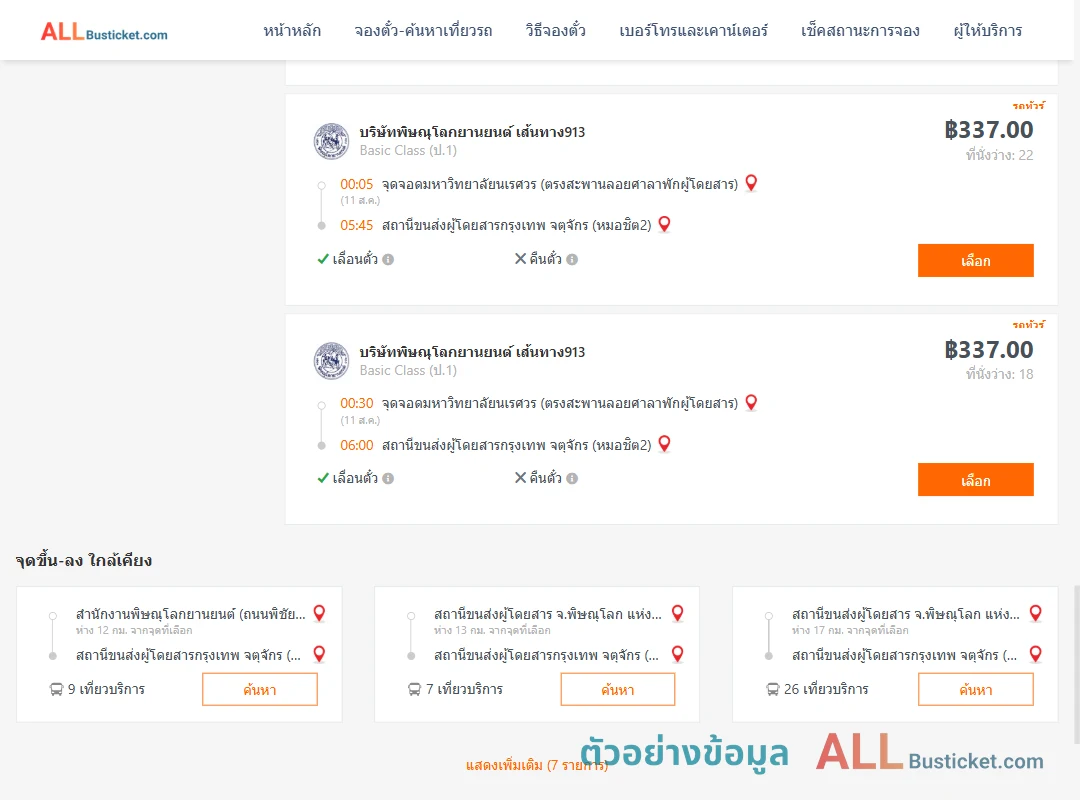Click destination pin in the 26 เที่ยวบริการ card
The image size is (1080, 800).
click(1036, 654)
